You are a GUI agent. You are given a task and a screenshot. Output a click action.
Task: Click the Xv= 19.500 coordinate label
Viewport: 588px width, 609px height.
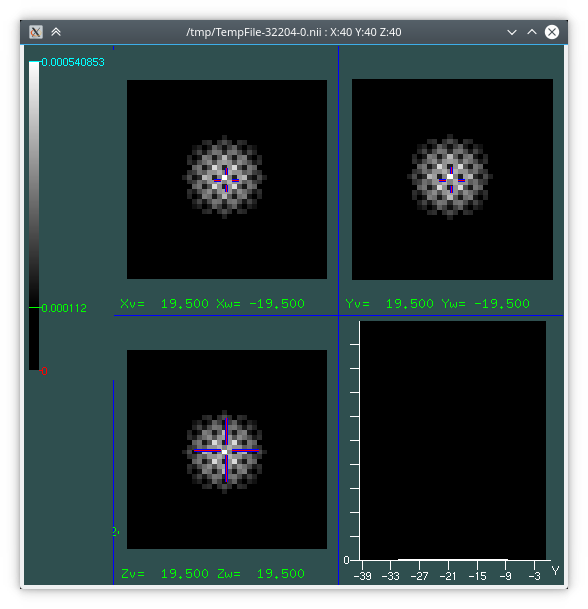point(165,304)
